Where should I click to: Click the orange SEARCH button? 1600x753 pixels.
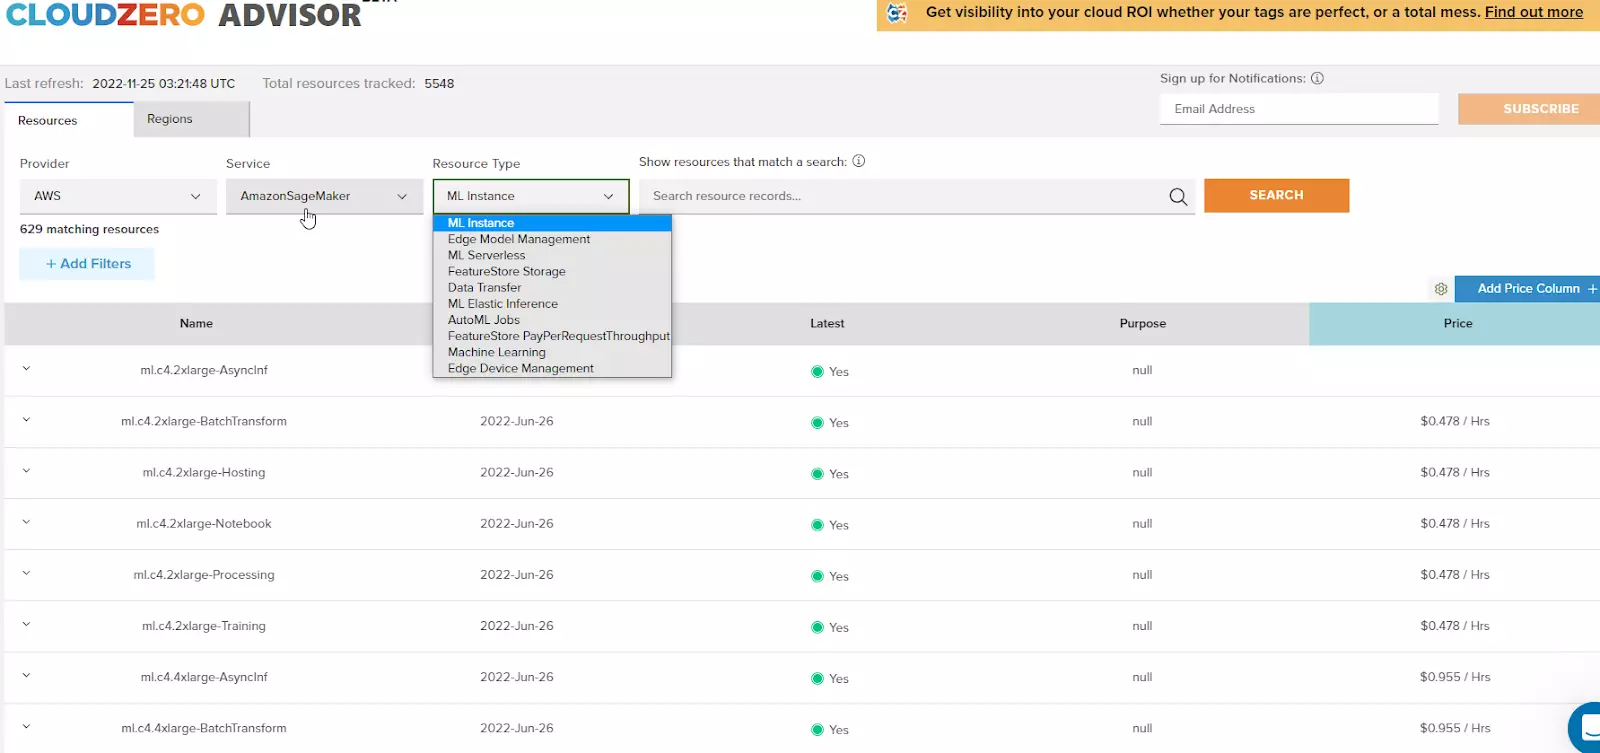pos(1276,195)
